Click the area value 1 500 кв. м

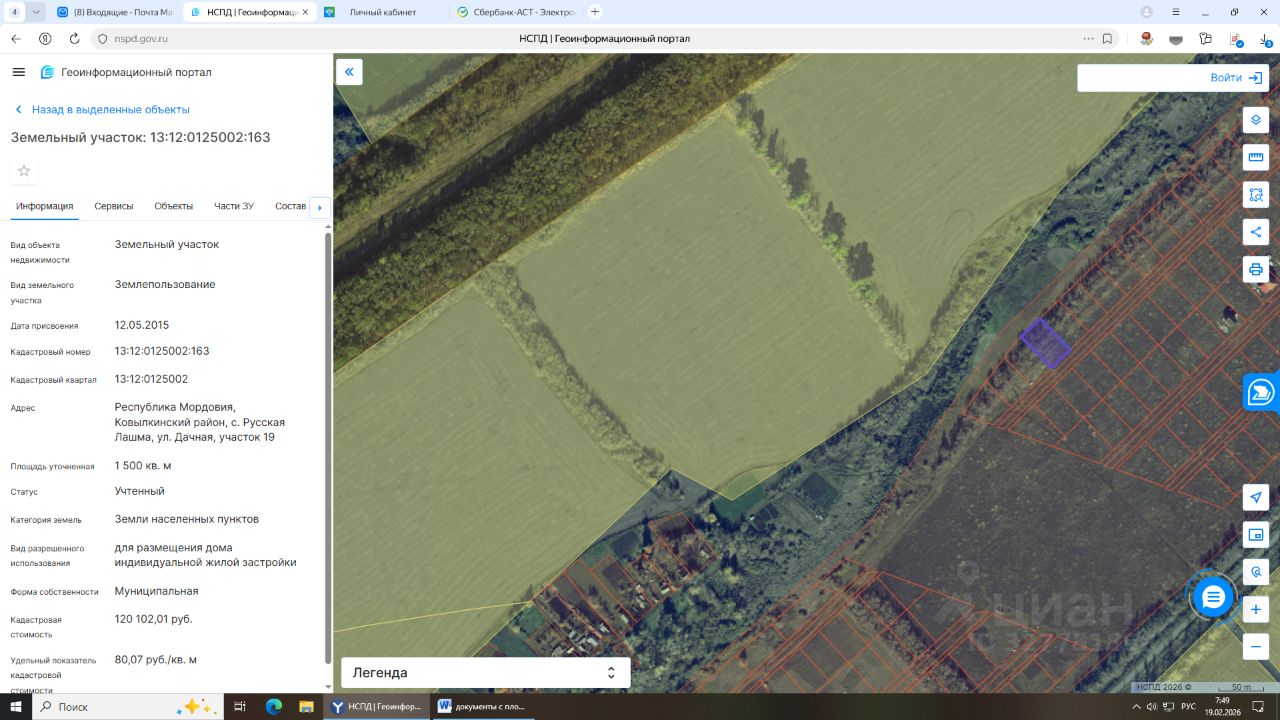[x=143, y=466]
